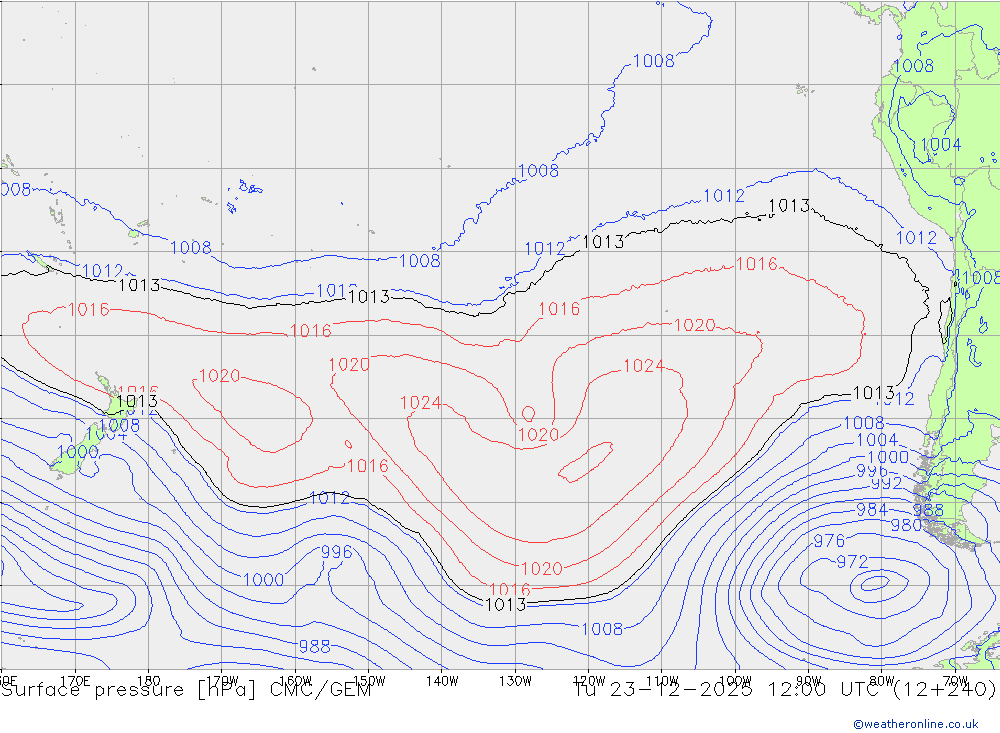Click the blue 1004 label off southern Chile

pos(877,440)
